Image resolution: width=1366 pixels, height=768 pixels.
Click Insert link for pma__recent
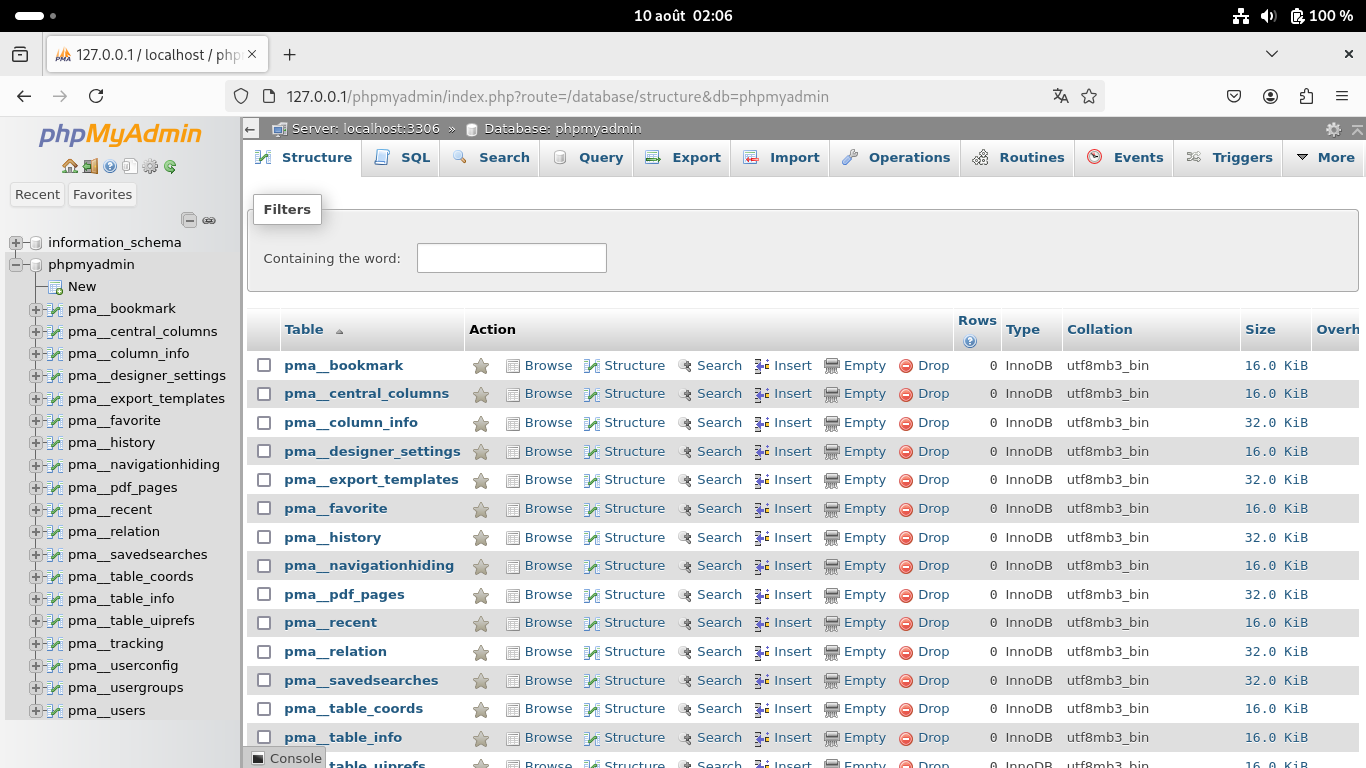(x=783, y=623)
